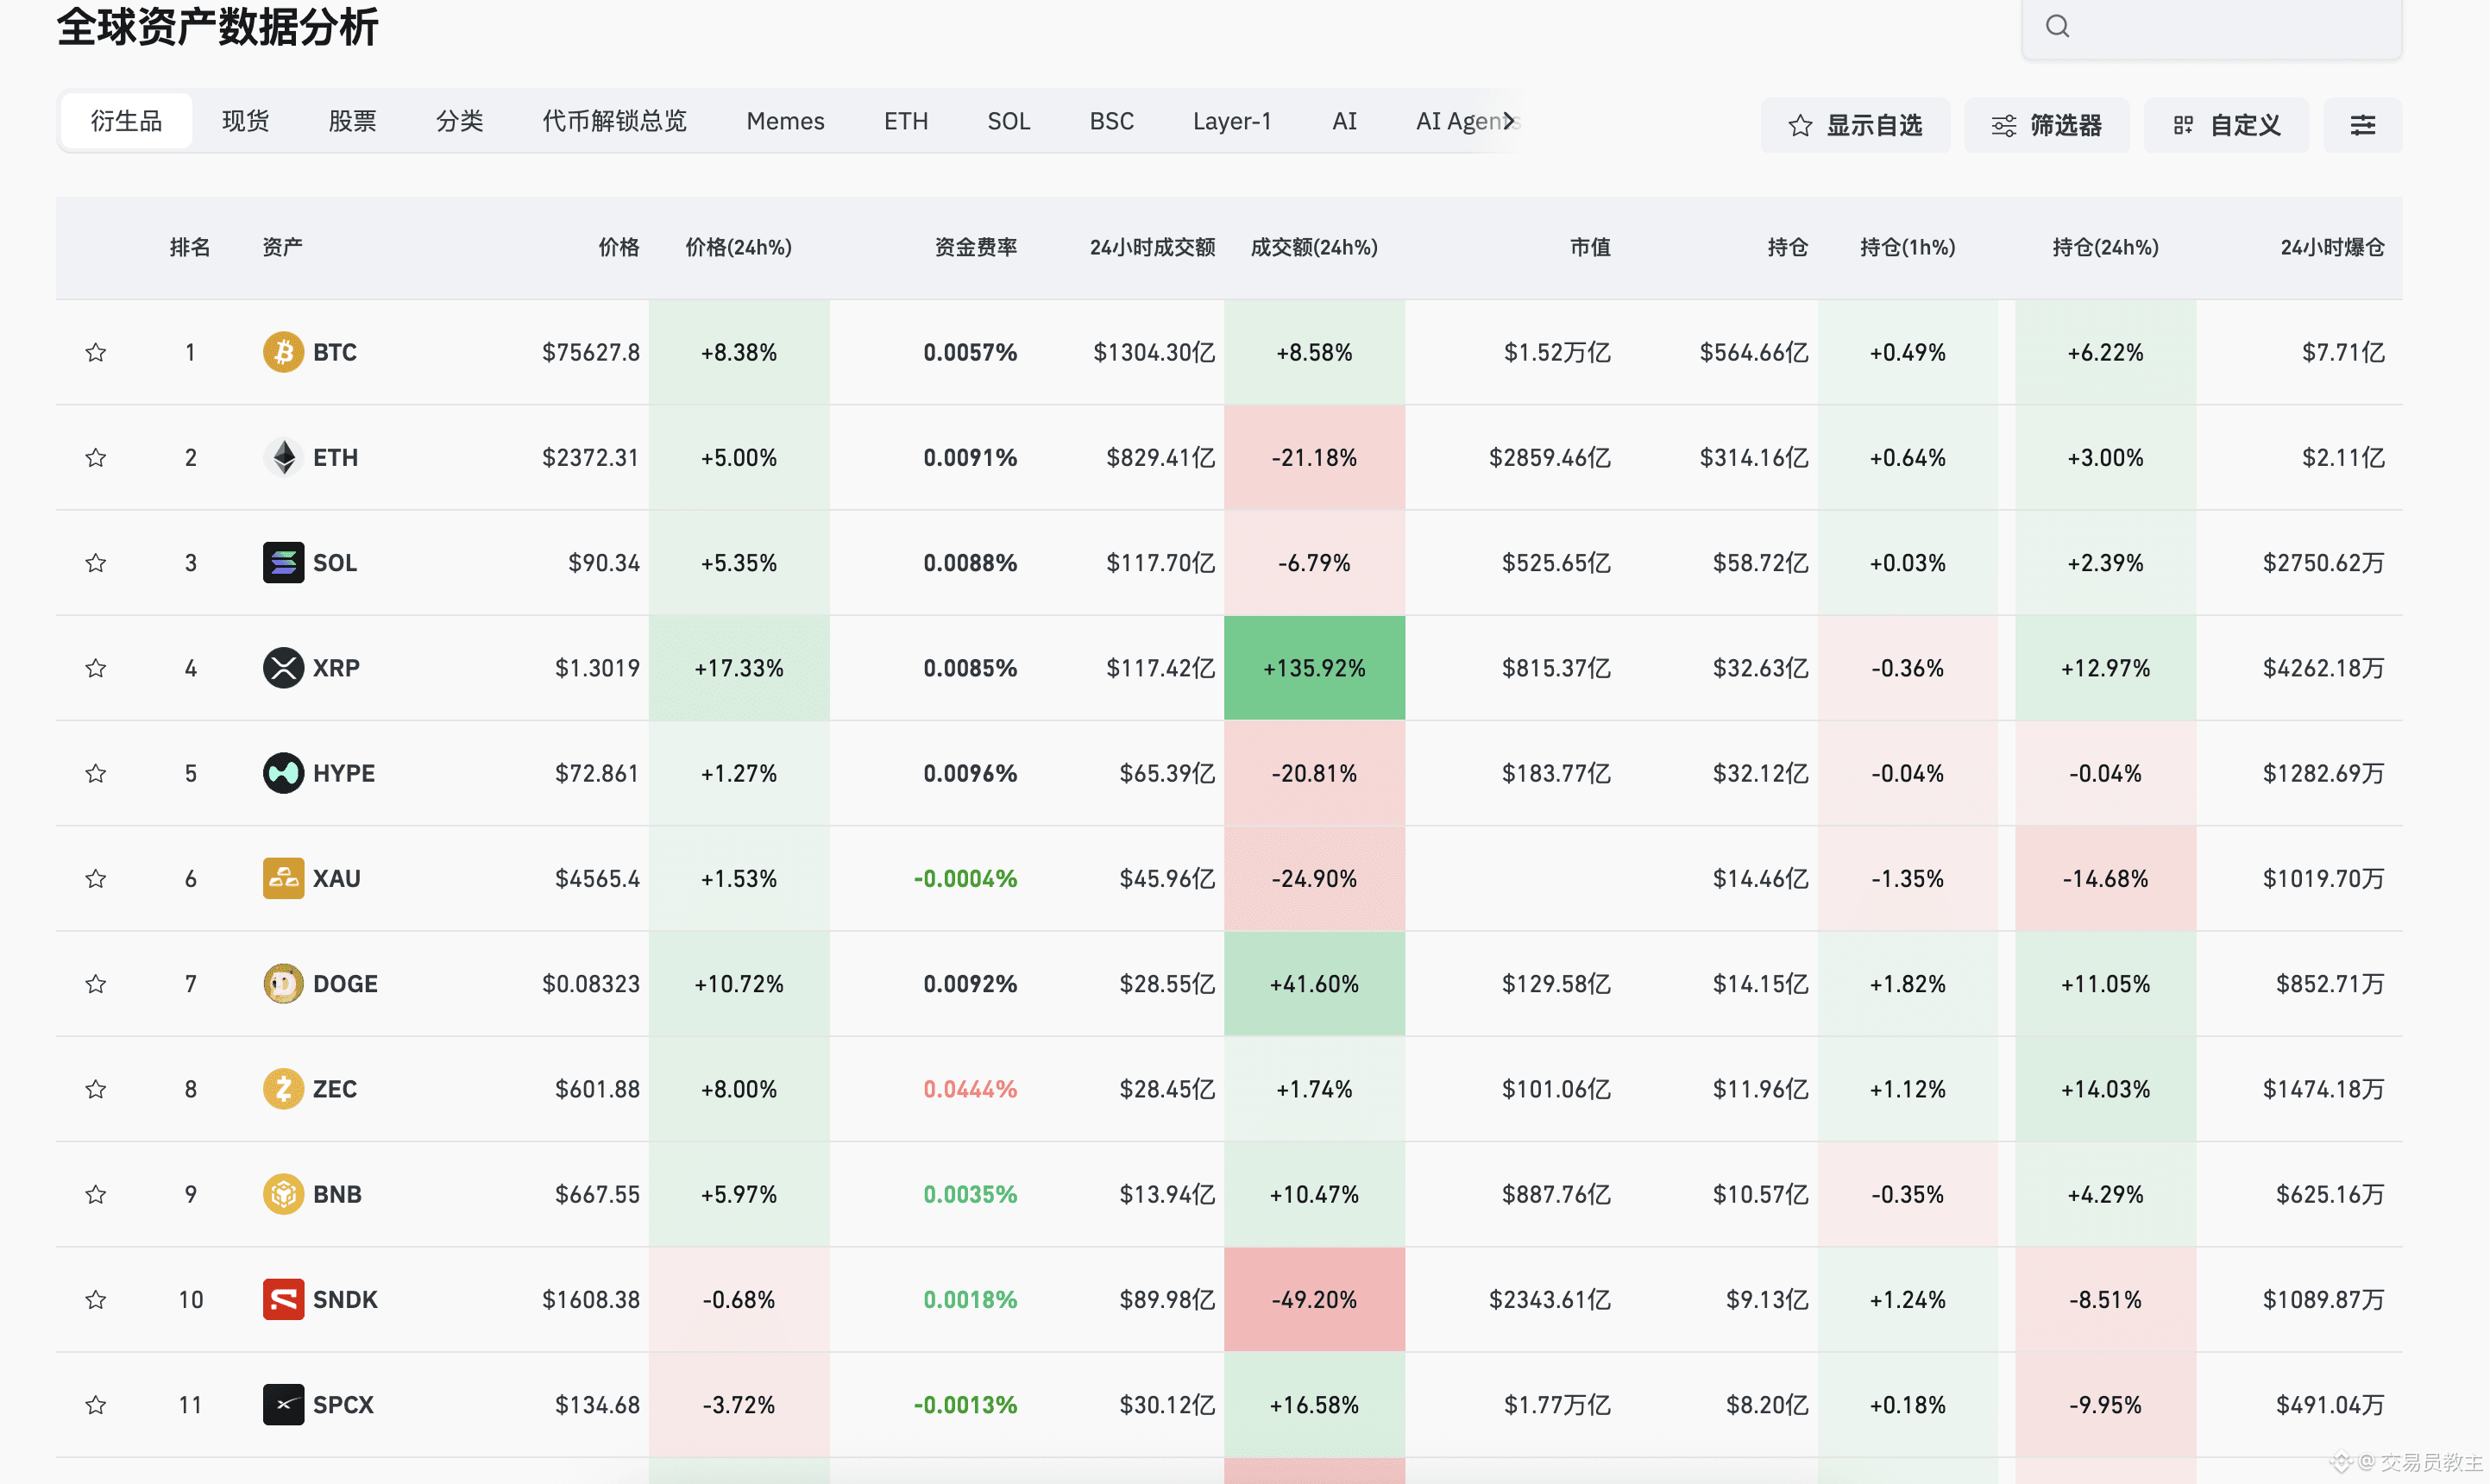Open the Layer-1 tab
The image size is (2490, 1484).
(x=1232, y=121)
